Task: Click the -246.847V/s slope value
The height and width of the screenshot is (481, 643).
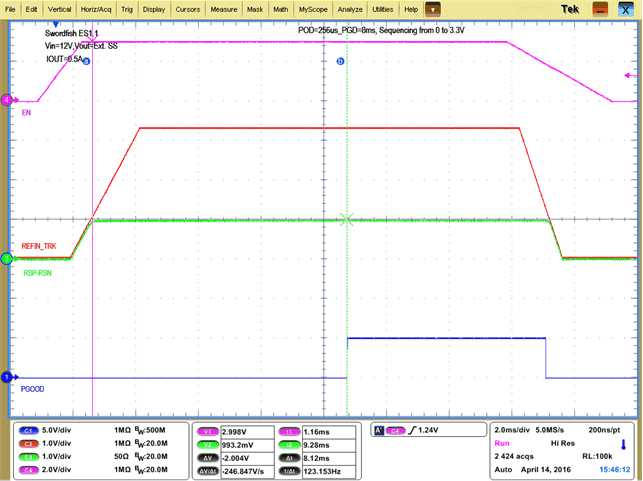Action: pyautogui.click(x=247, y=471)
